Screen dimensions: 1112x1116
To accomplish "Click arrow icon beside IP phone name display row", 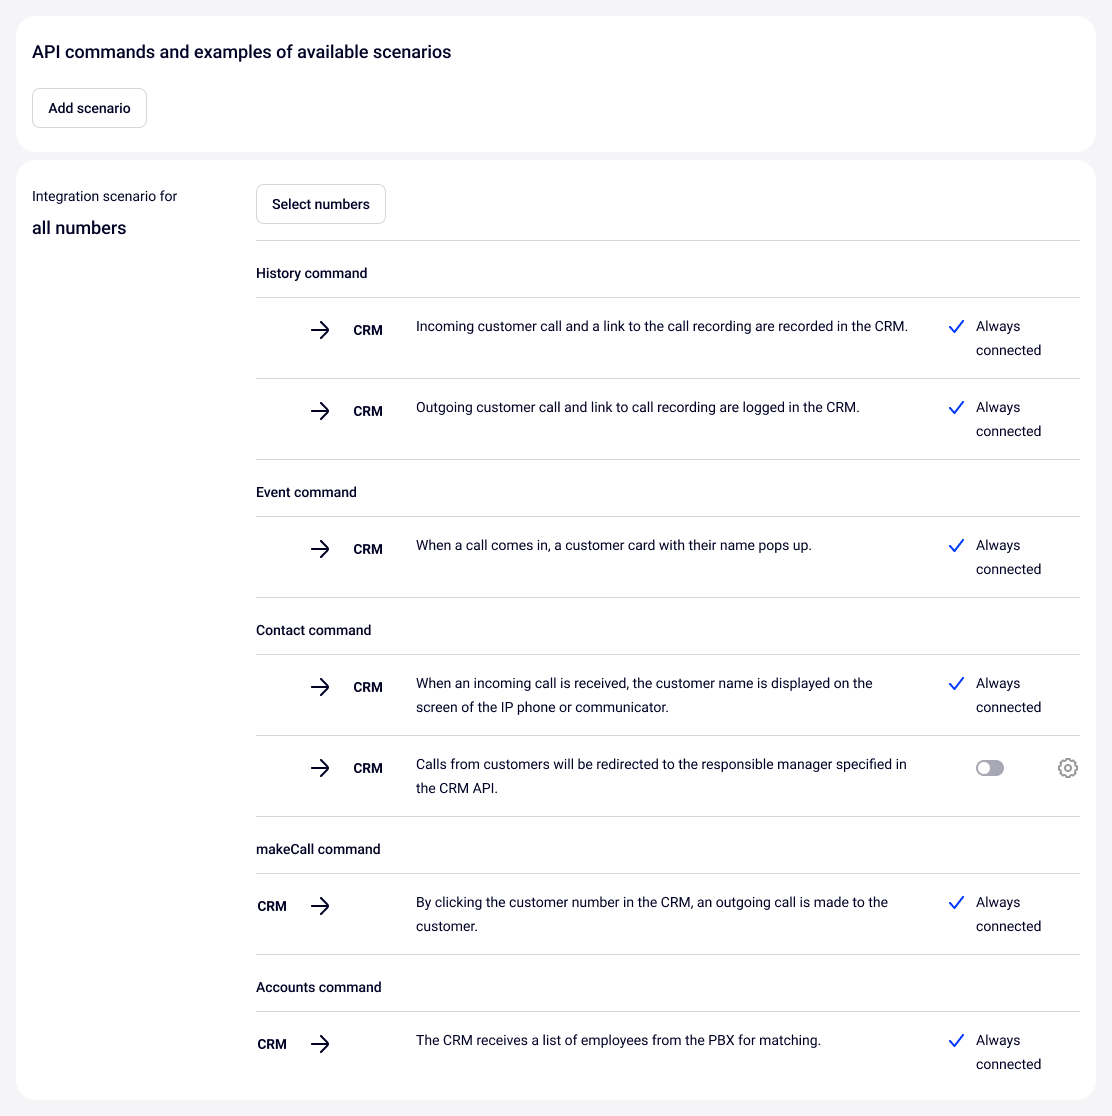I will (x=320, y=687).
